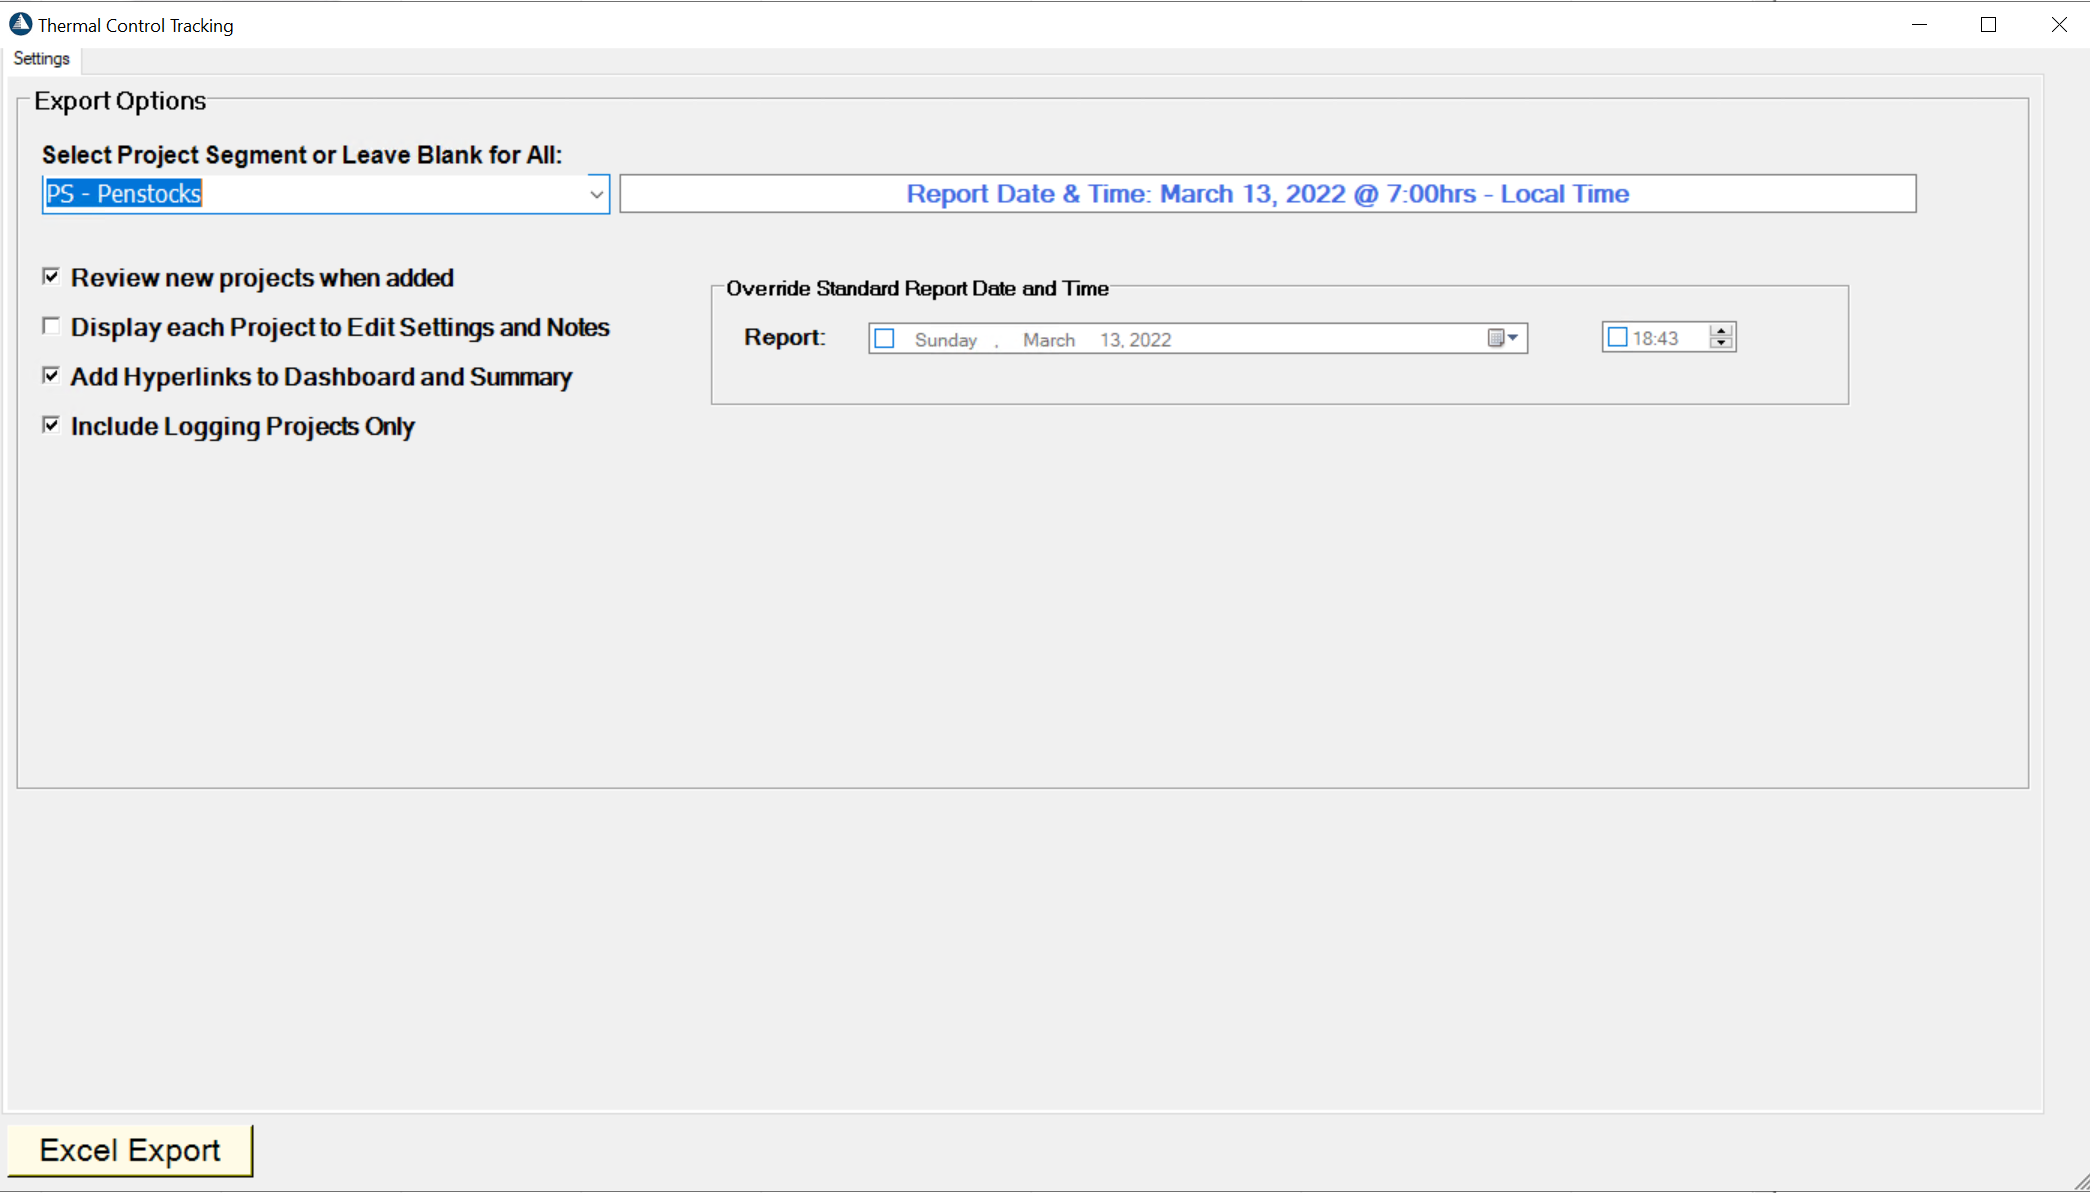Click the time spinner down arrow
Viewport: 2090px width, 1193px height.
pos(1721,344)
